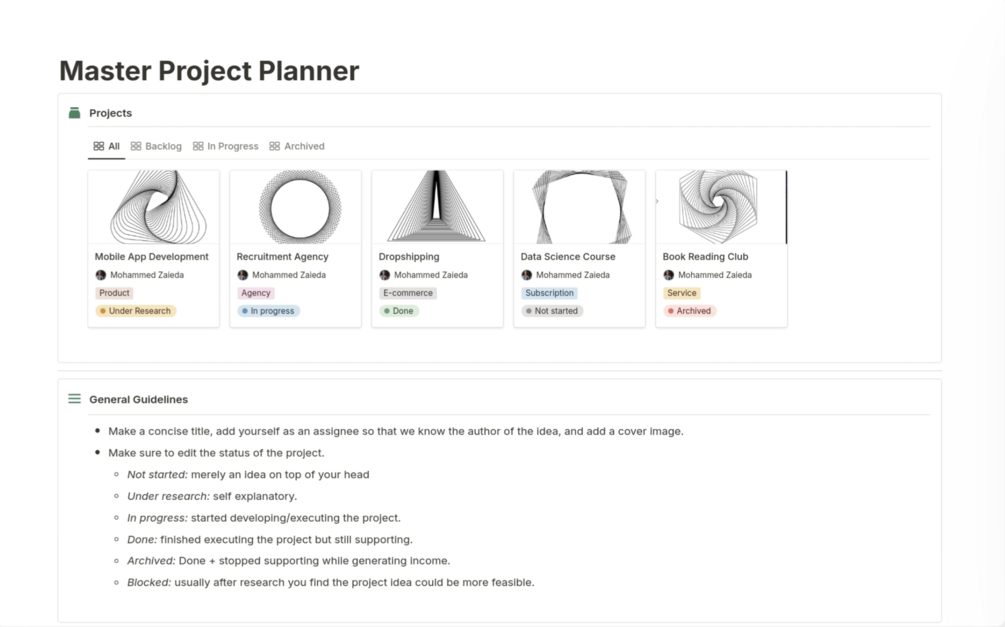Click the Dropshipping cover image
The width and height of the screenshot is (1005, 627).
(437, 205)
